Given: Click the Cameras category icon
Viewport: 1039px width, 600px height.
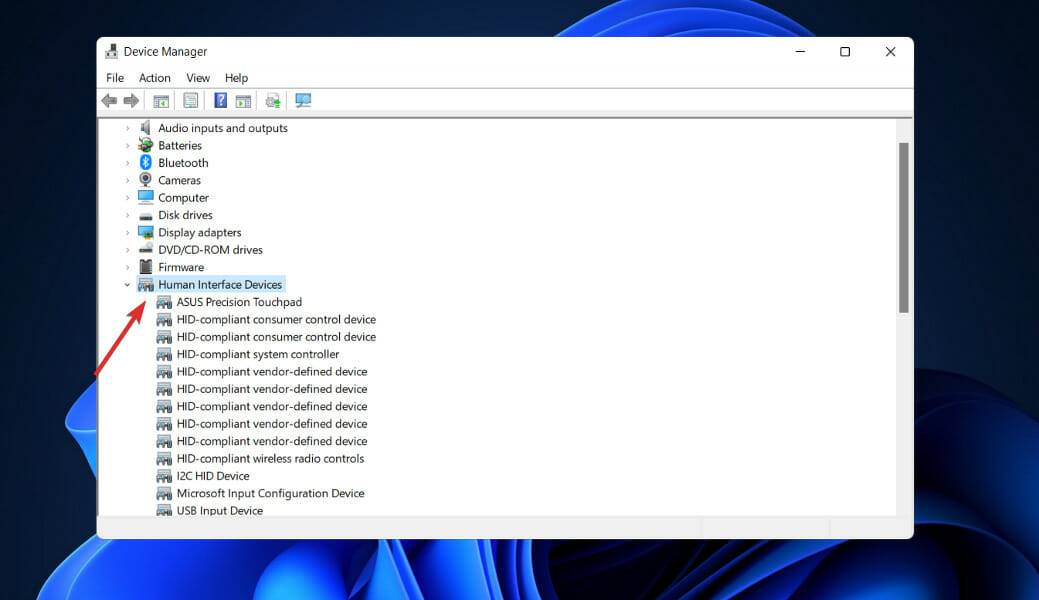Looking at the screenshot, I should pyautogui.click(x=146, y=180).
